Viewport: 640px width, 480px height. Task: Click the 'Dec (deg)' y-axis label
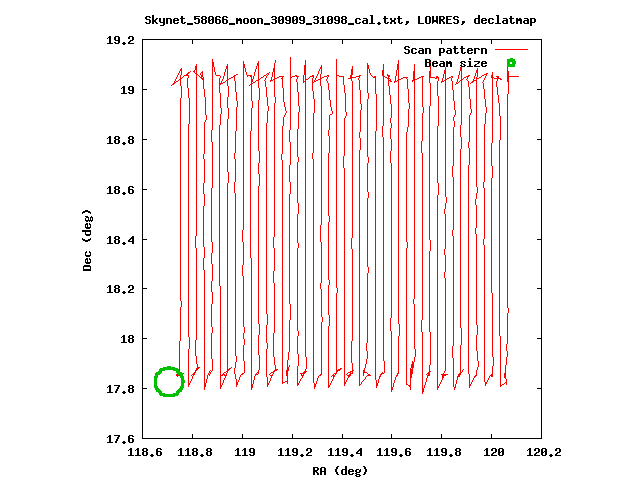(87, 240)
